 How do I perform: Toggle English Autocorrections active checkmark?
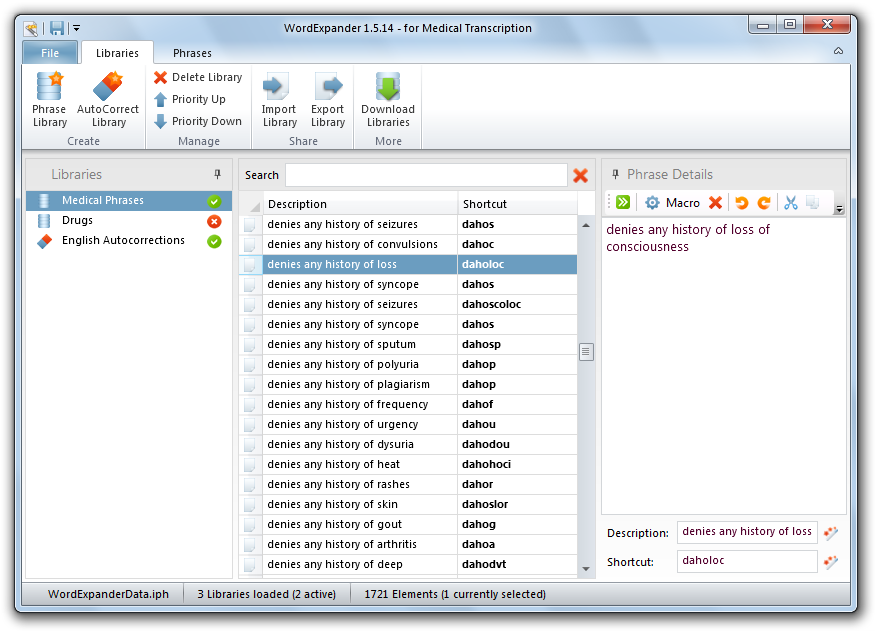[x=214, y=241]
